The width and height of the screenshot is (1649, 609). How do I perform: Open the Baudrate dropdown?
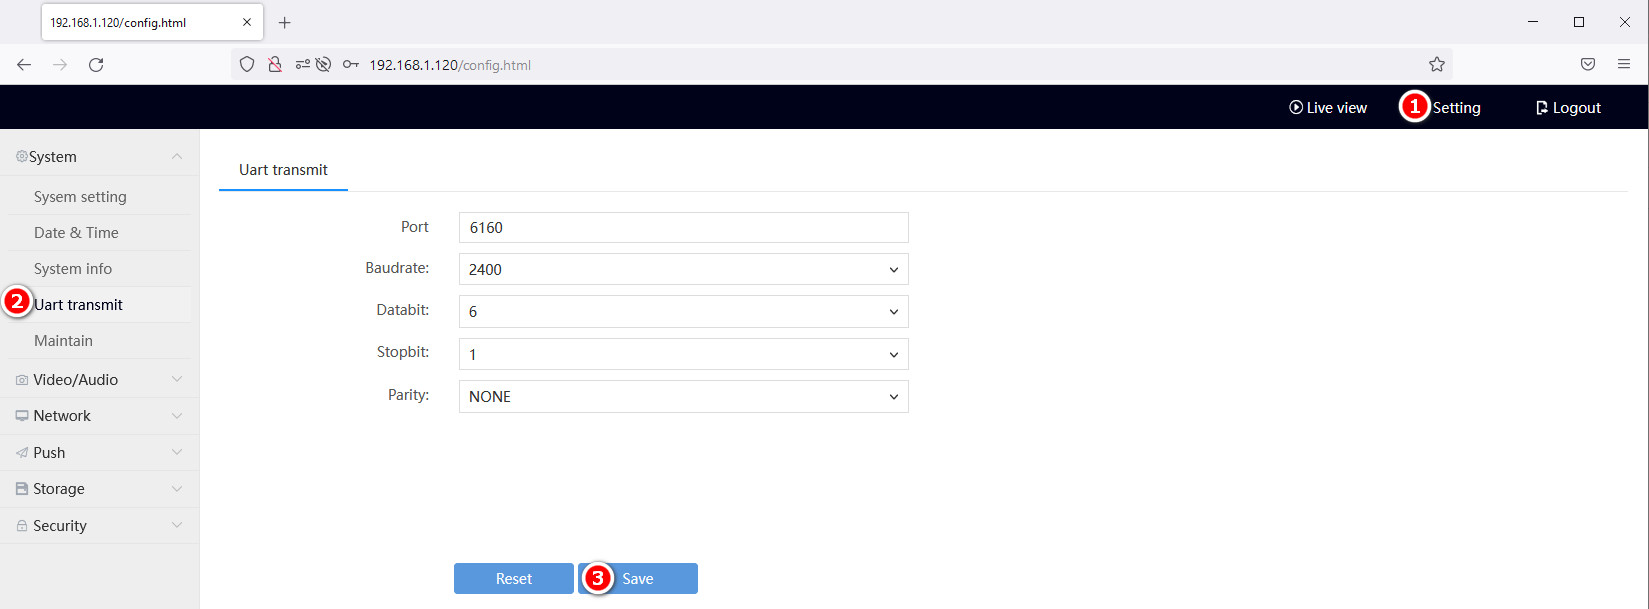click(x=683, y=270)
